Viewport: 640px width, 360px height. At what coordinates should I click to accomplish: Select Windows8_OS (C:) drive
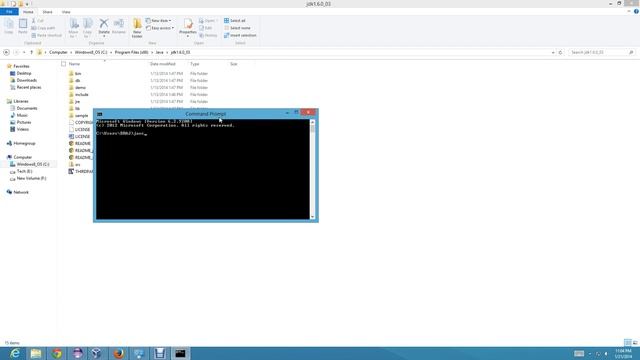point(33,164)
